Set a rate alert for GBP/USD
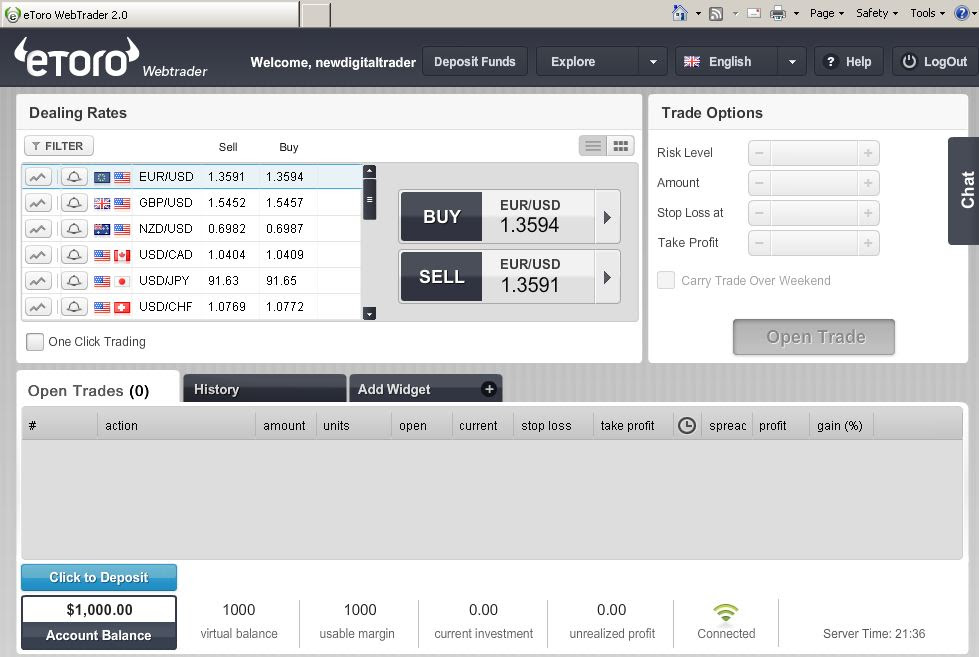Viewport: 979px width, 657px height. (74, 202)
